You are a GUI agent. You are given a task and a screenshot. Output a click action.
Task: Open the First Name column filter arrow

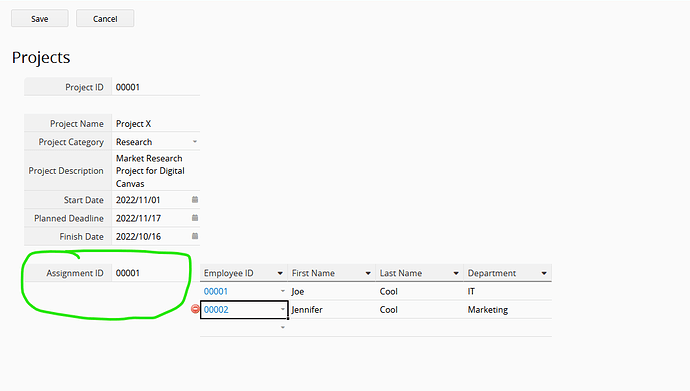pos(368,273)
